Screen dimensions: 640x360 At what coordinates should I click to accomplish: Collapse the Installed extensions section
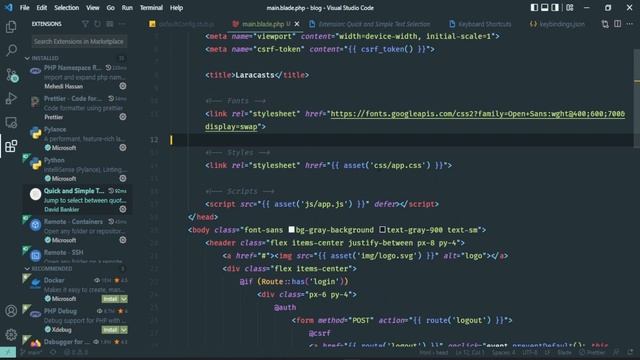tap(27, 58)
